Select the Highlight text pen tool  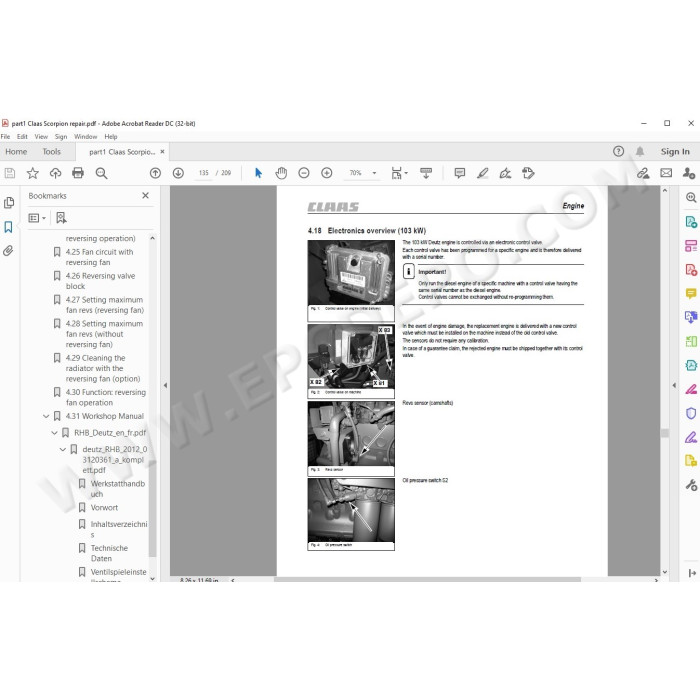(x=483, y=173)
